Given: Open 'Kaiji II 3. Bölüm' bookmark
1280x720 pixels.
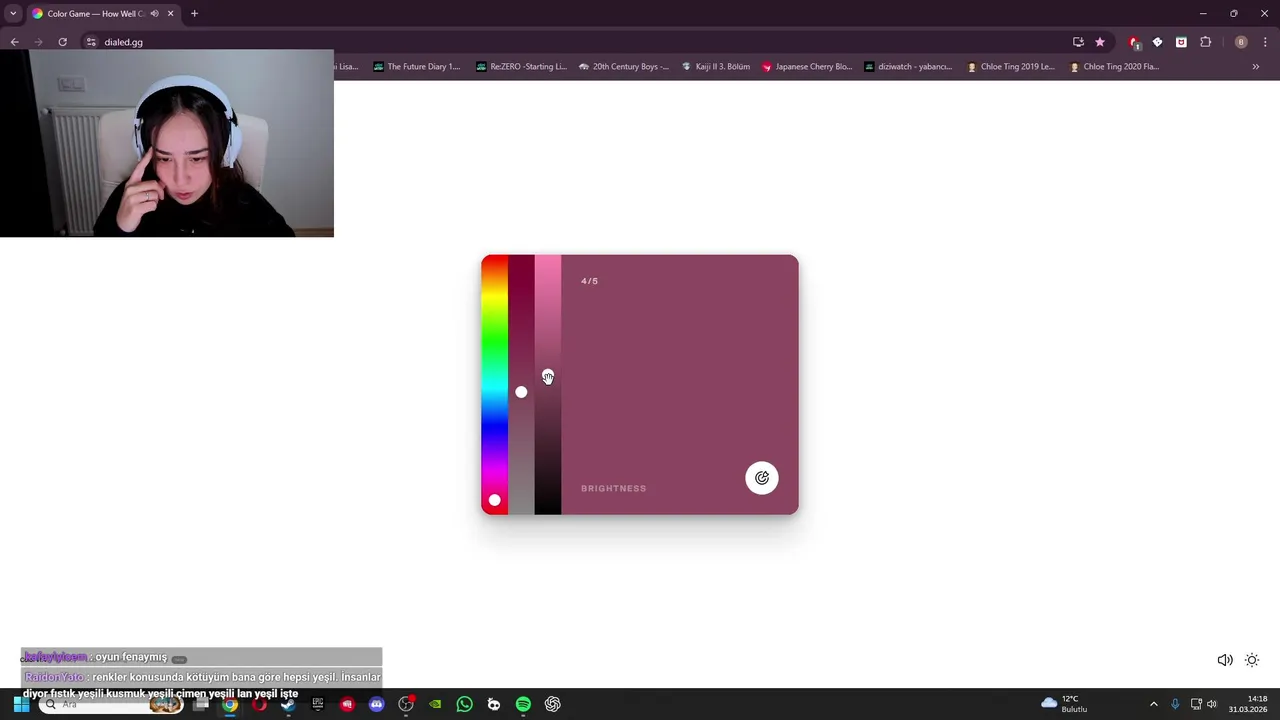Looking at the screenshot, I should (x=715, y=67).
